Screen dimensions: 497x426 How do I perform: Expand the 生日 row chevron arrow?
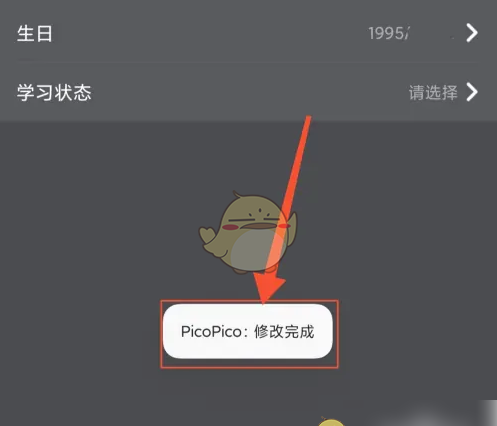[472, 33]
